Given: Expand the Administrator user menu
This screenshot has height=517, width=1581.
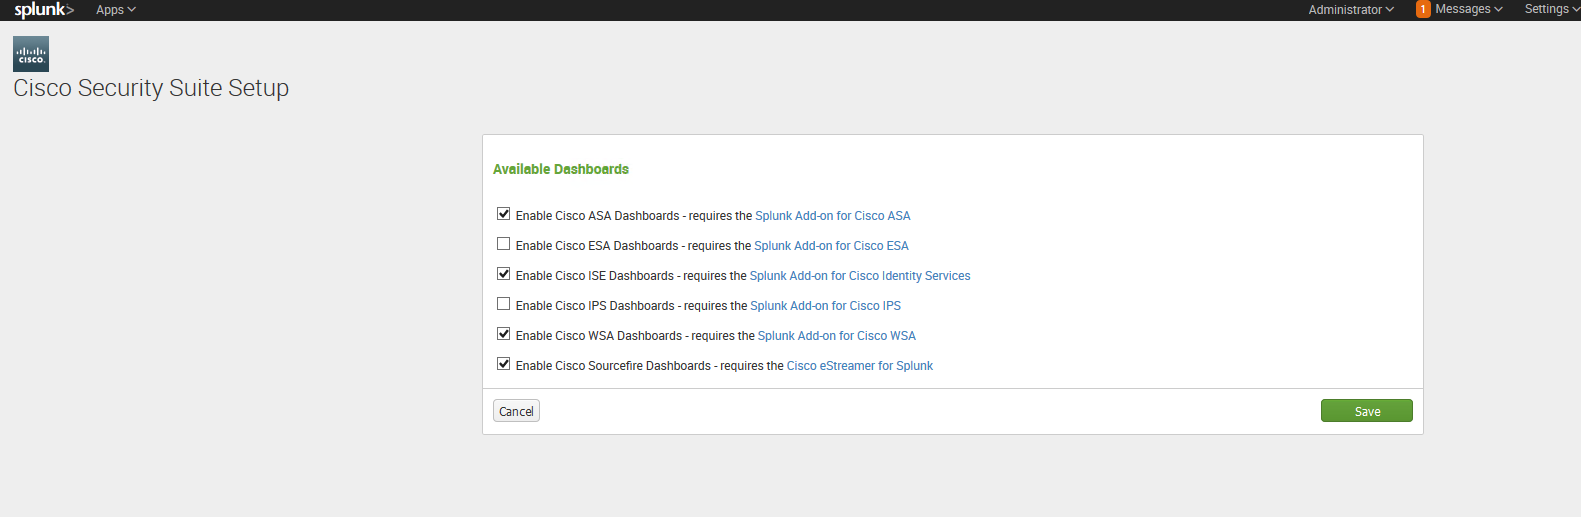Looking at the screenshot, I should [x=1351, y=10].
